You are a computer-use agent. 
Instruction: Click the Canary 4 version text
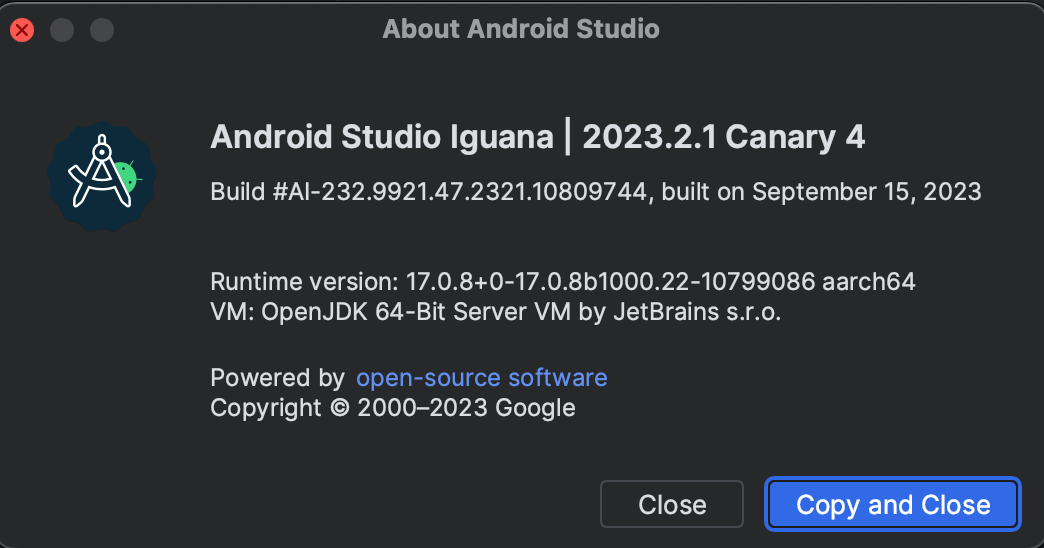pos(794,137)
